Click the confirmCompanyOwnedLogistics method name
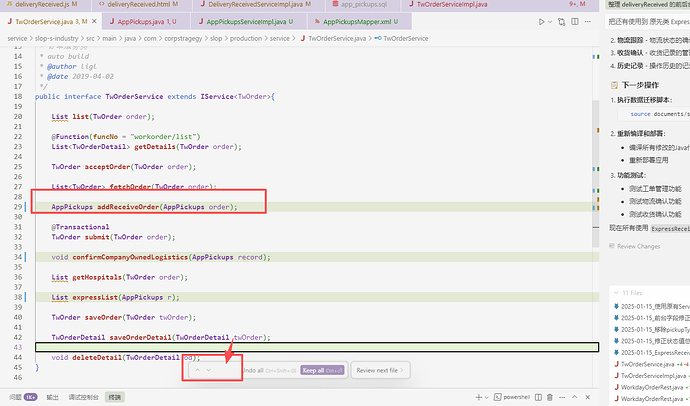Image resolution: width=690 pixels, height=406 pixels. pos(130,257)
